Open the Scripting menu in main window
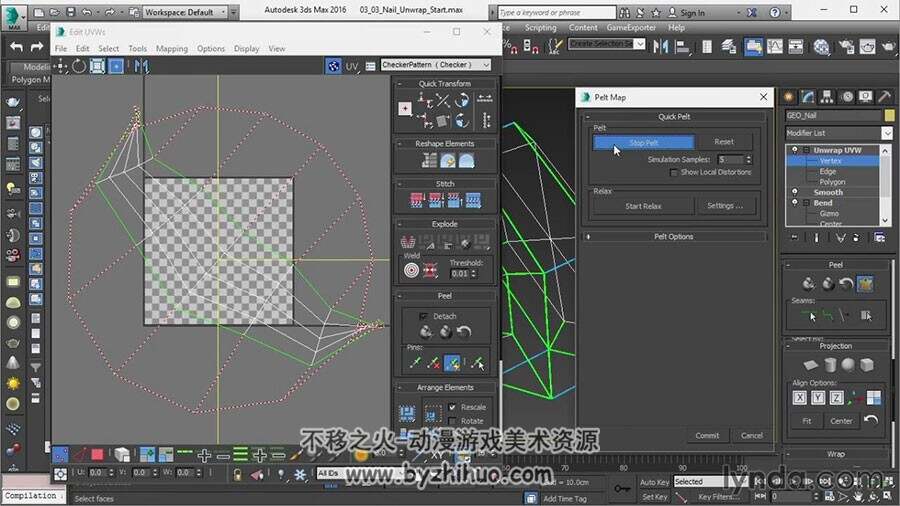Screen dimensions: 900x506 click(540, 28)
